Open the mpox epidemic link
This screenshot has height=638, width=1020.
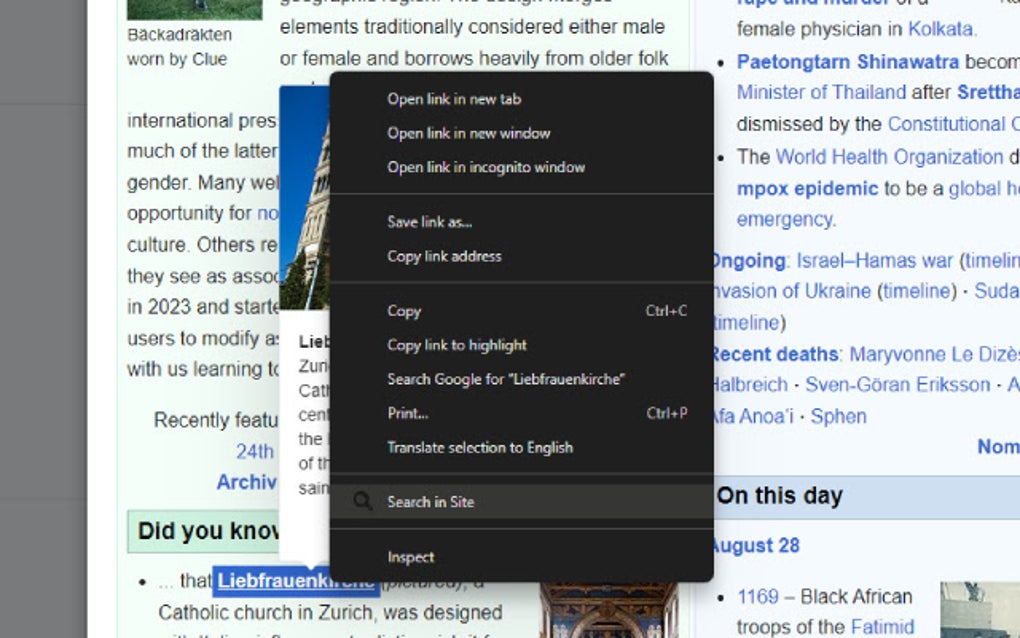coord(805,188)
